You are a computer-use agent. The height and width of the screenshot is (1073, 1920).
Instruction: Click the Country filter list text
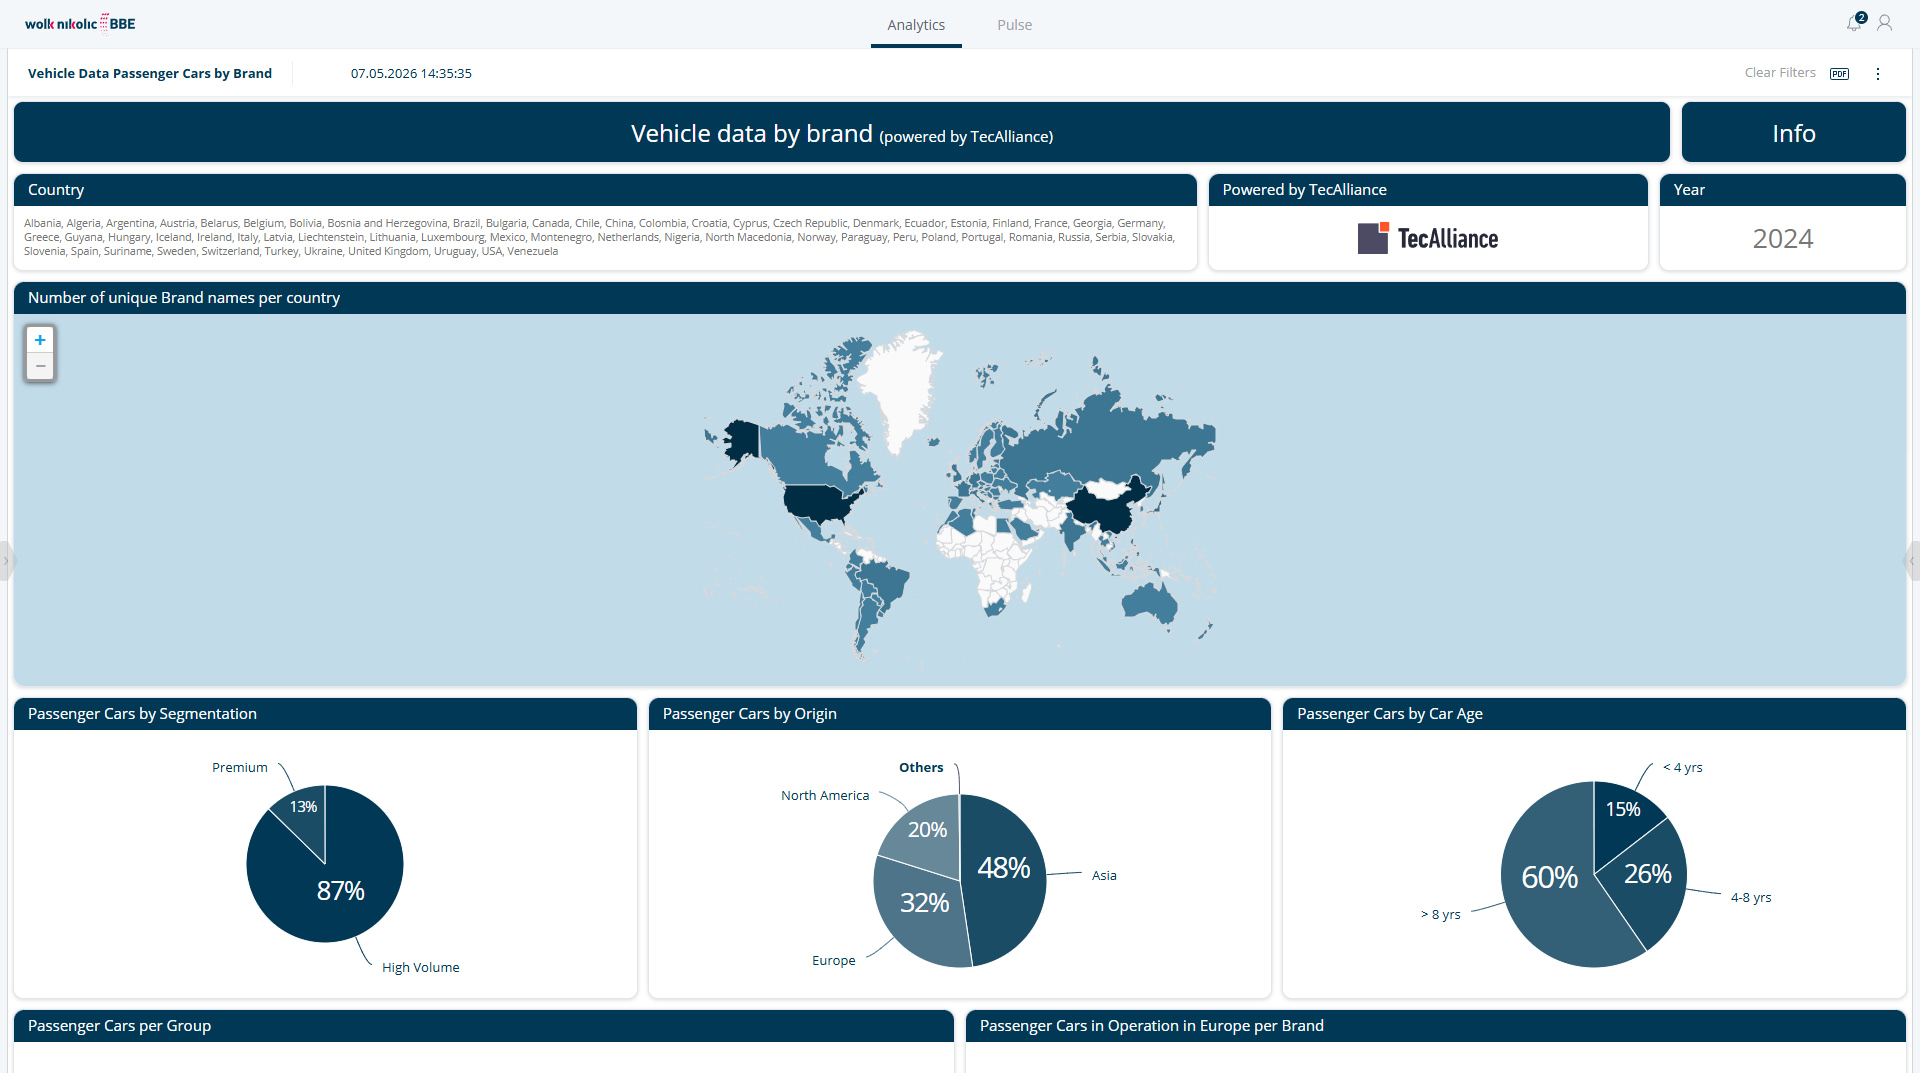(x=600, y=237)
